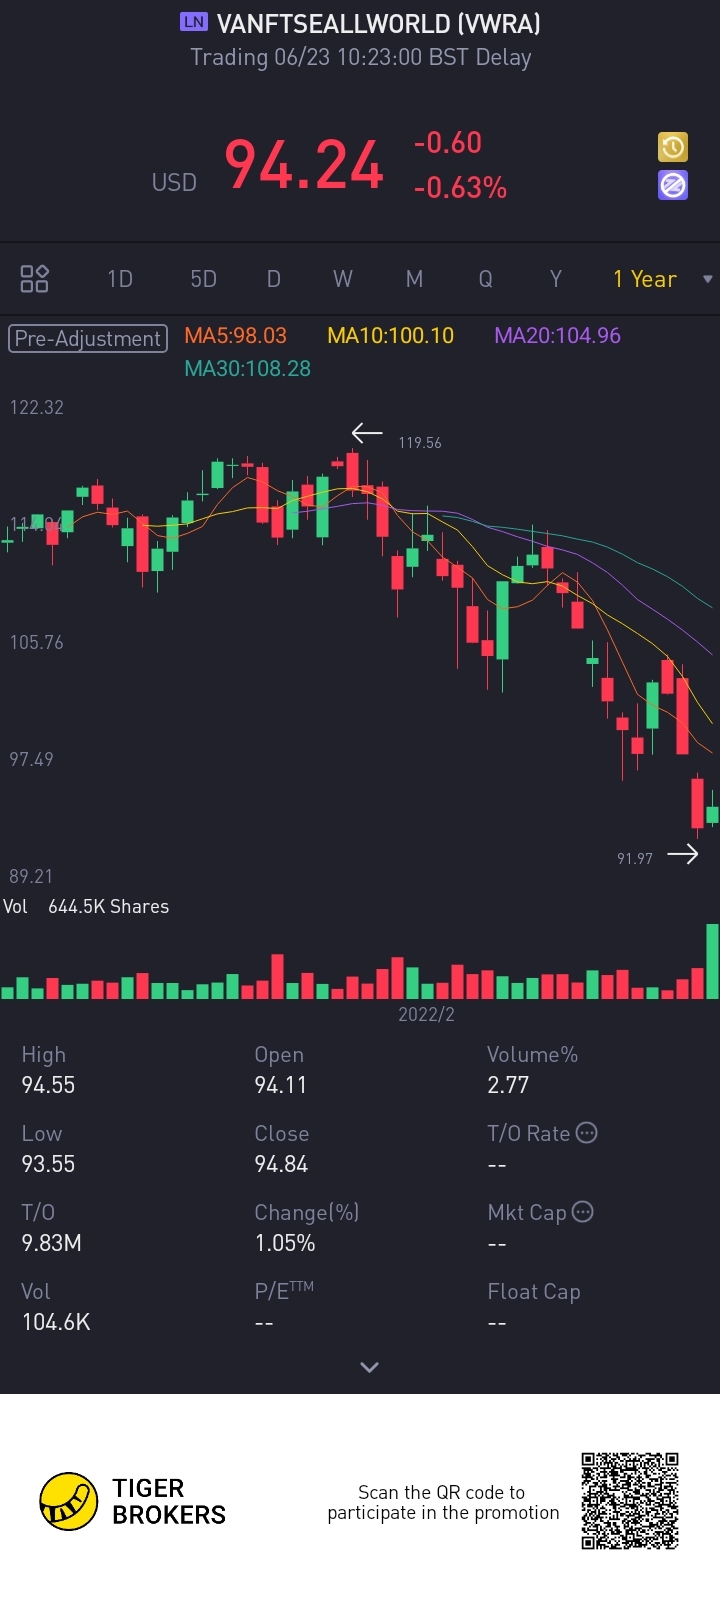Screen dimensions: 720x1610
Task: Tap the Tiger Brokers logo
Action: [x=68, y=1501]
